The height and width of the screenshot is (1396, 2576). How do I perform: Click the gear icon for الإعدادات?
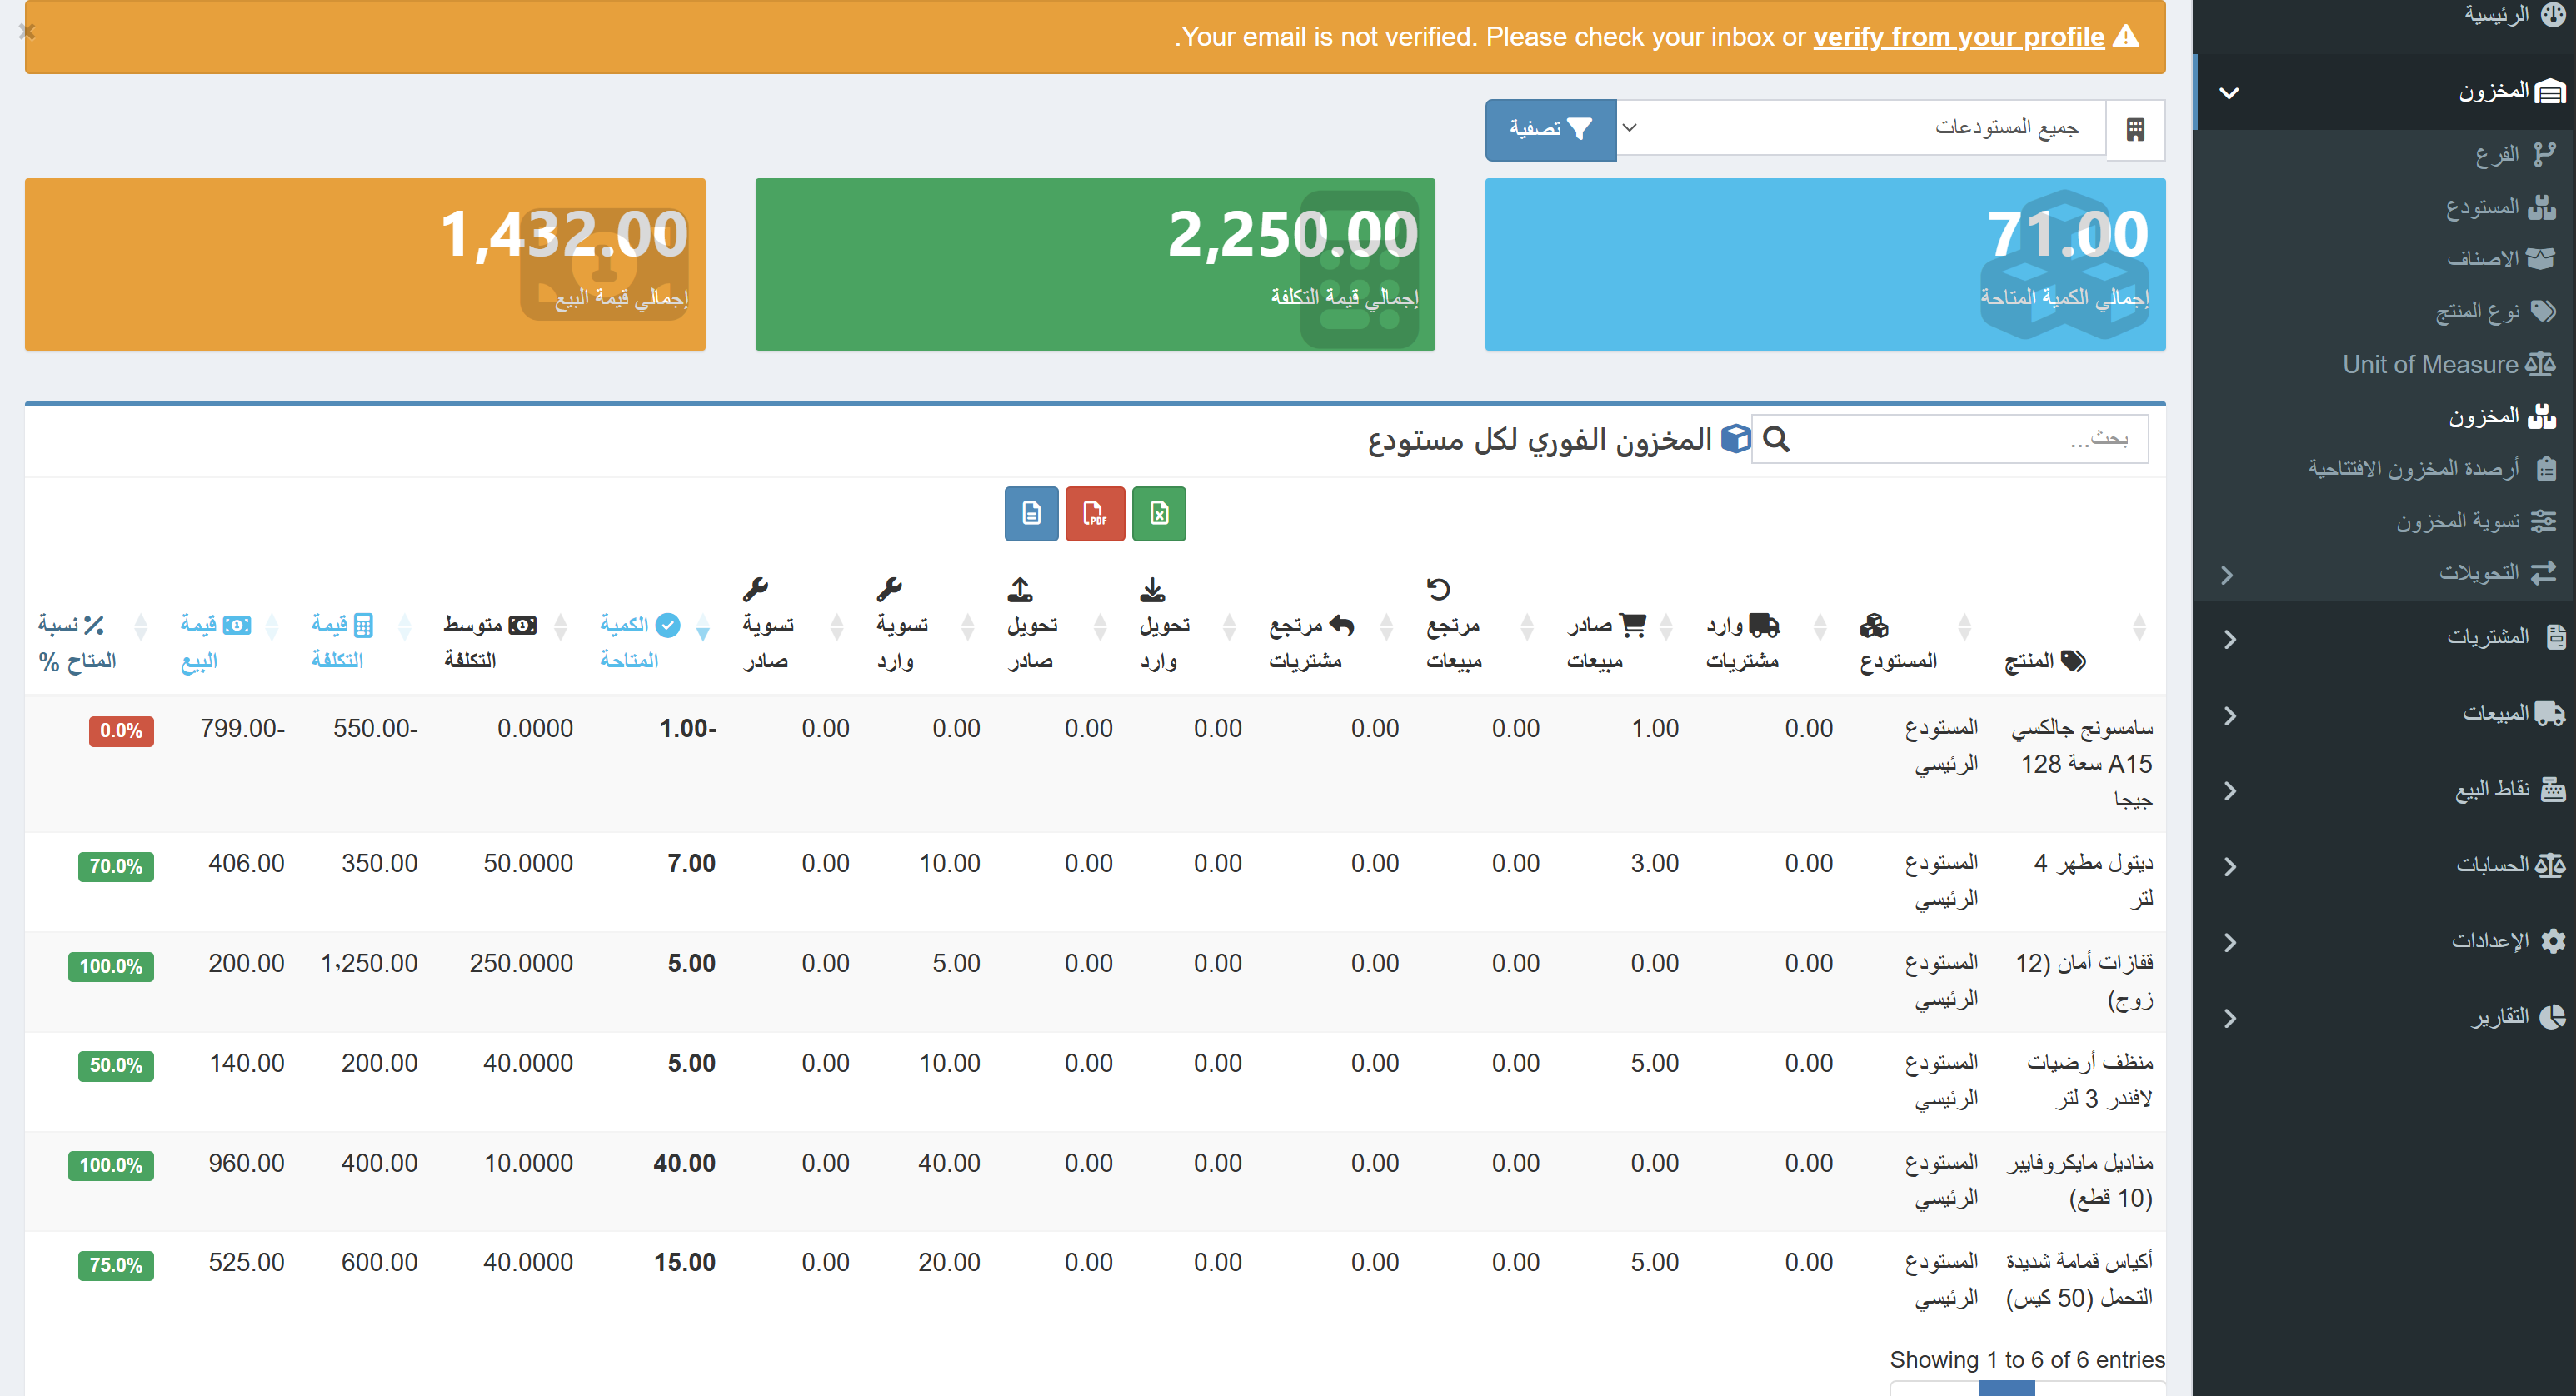(2553, 941)
